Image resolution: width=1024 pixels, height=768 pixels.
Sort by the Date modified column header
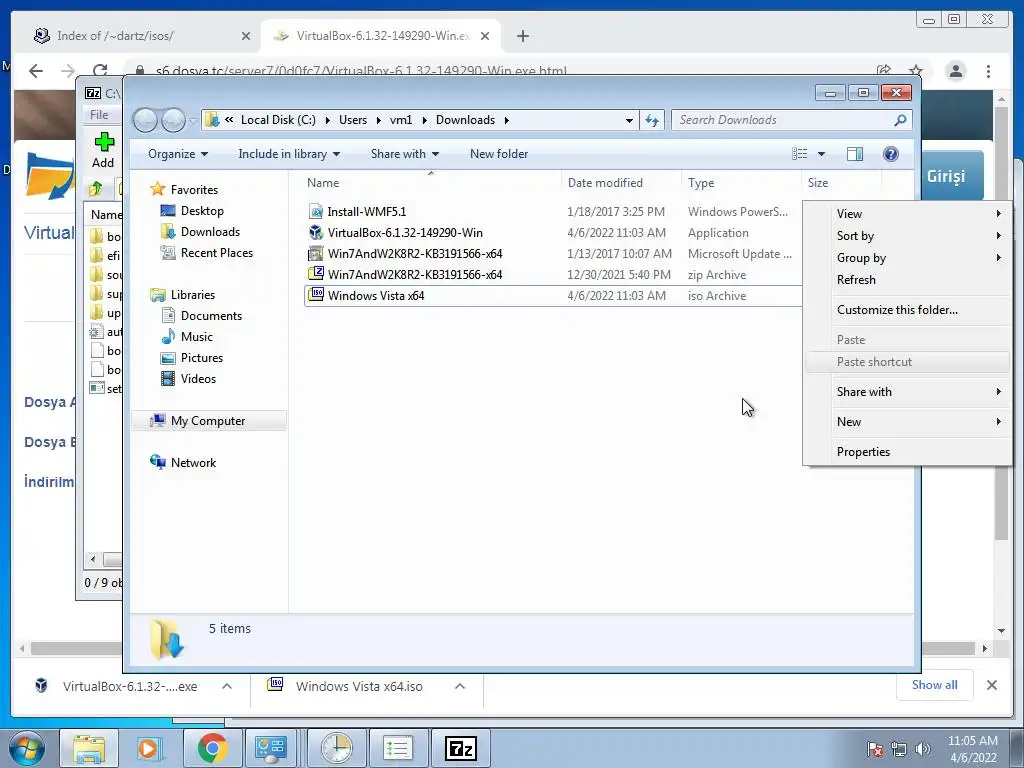[620, 183]
